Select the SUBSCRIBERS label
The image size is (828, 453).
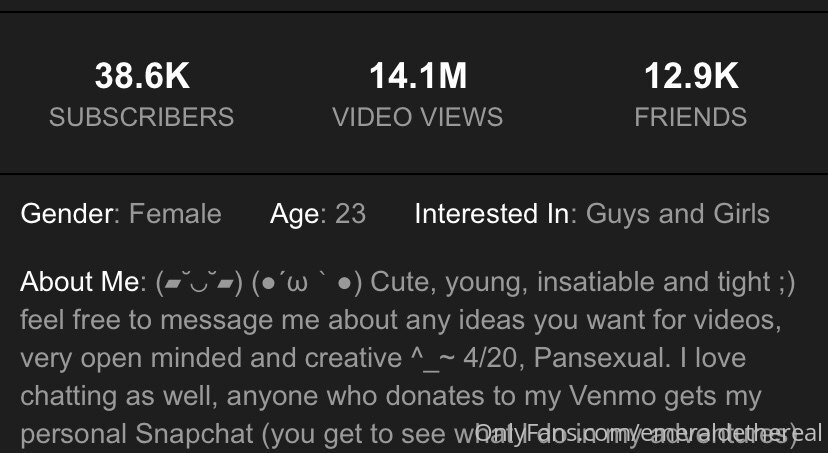[x=142, y=117]
